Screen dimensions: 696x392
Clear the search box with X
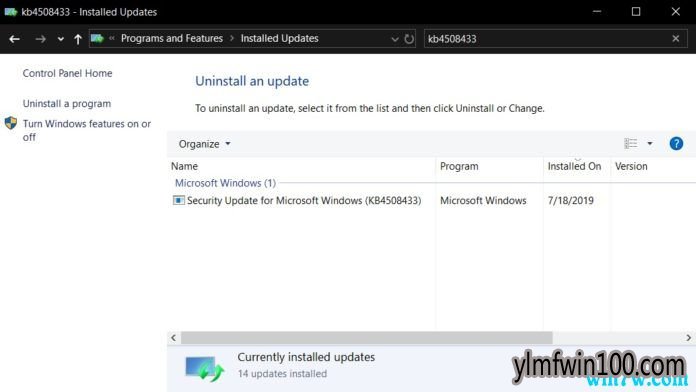point(676,39)
